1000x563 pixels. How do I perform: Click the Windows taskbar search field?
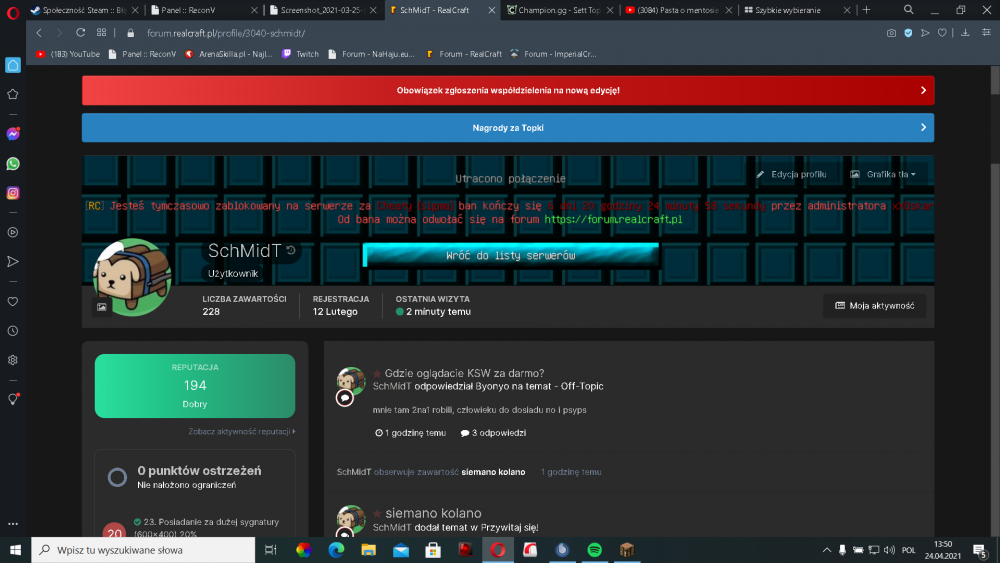click(140, 550)
